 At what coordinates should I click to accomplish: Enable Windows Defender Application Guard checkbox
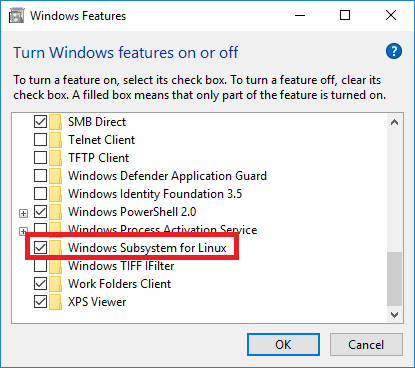40,176
